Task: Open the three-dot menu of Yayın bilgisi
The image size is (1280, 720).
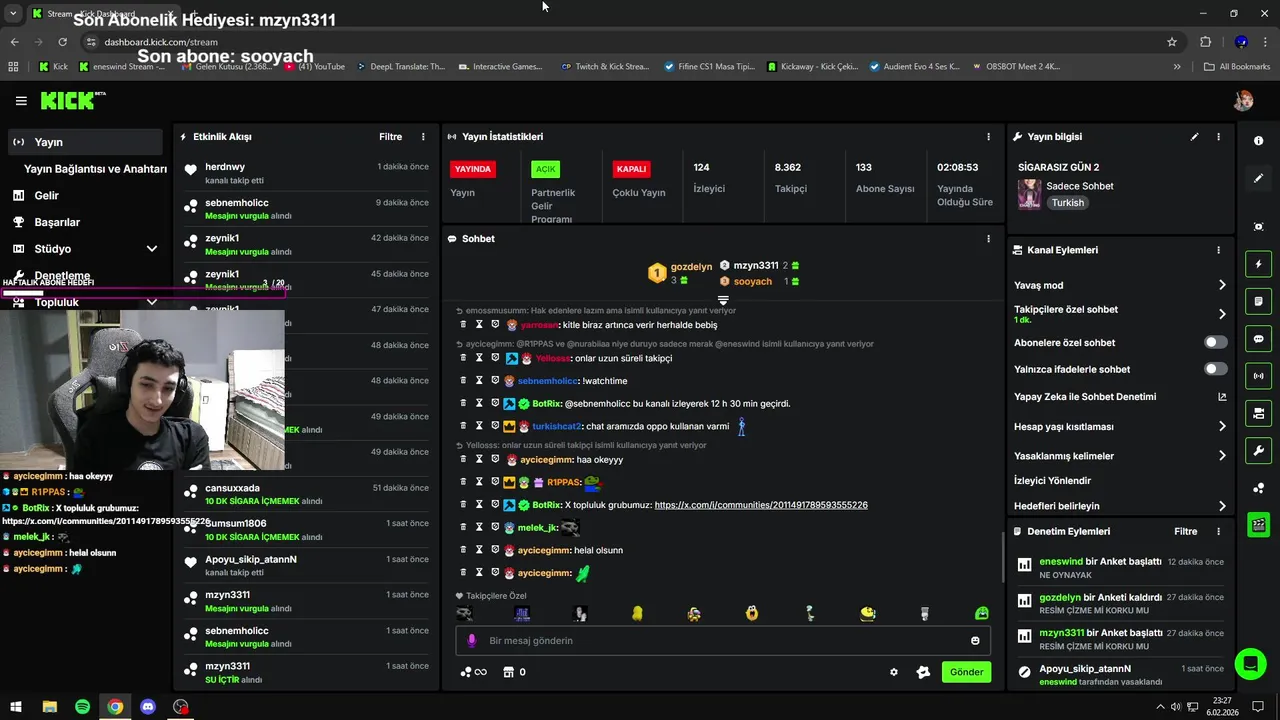Action: click(1218, 137)
